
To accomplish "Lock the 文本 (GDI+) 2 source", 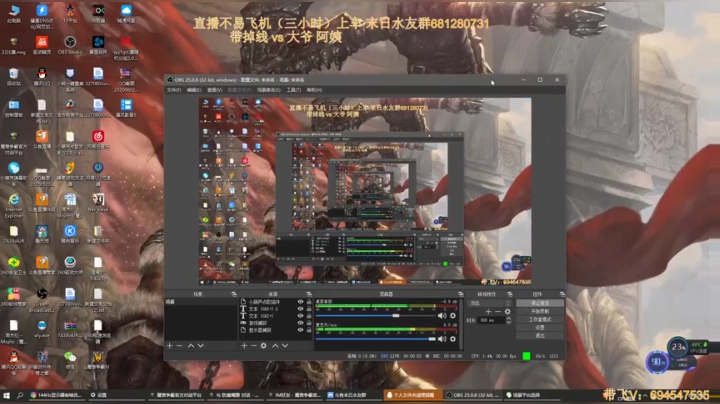I will click(x=309, y=309).
